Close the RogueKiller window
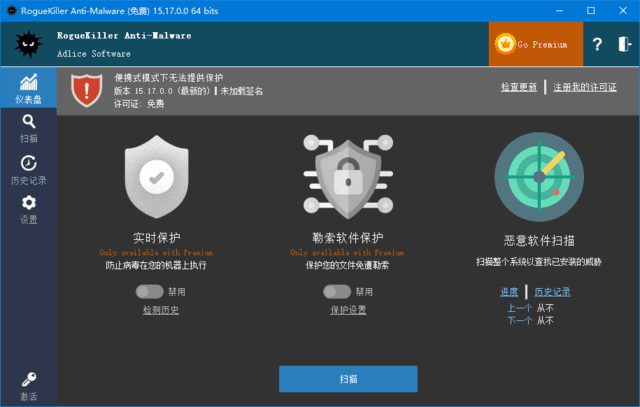 pyautogui.click(x=623, y=11)
